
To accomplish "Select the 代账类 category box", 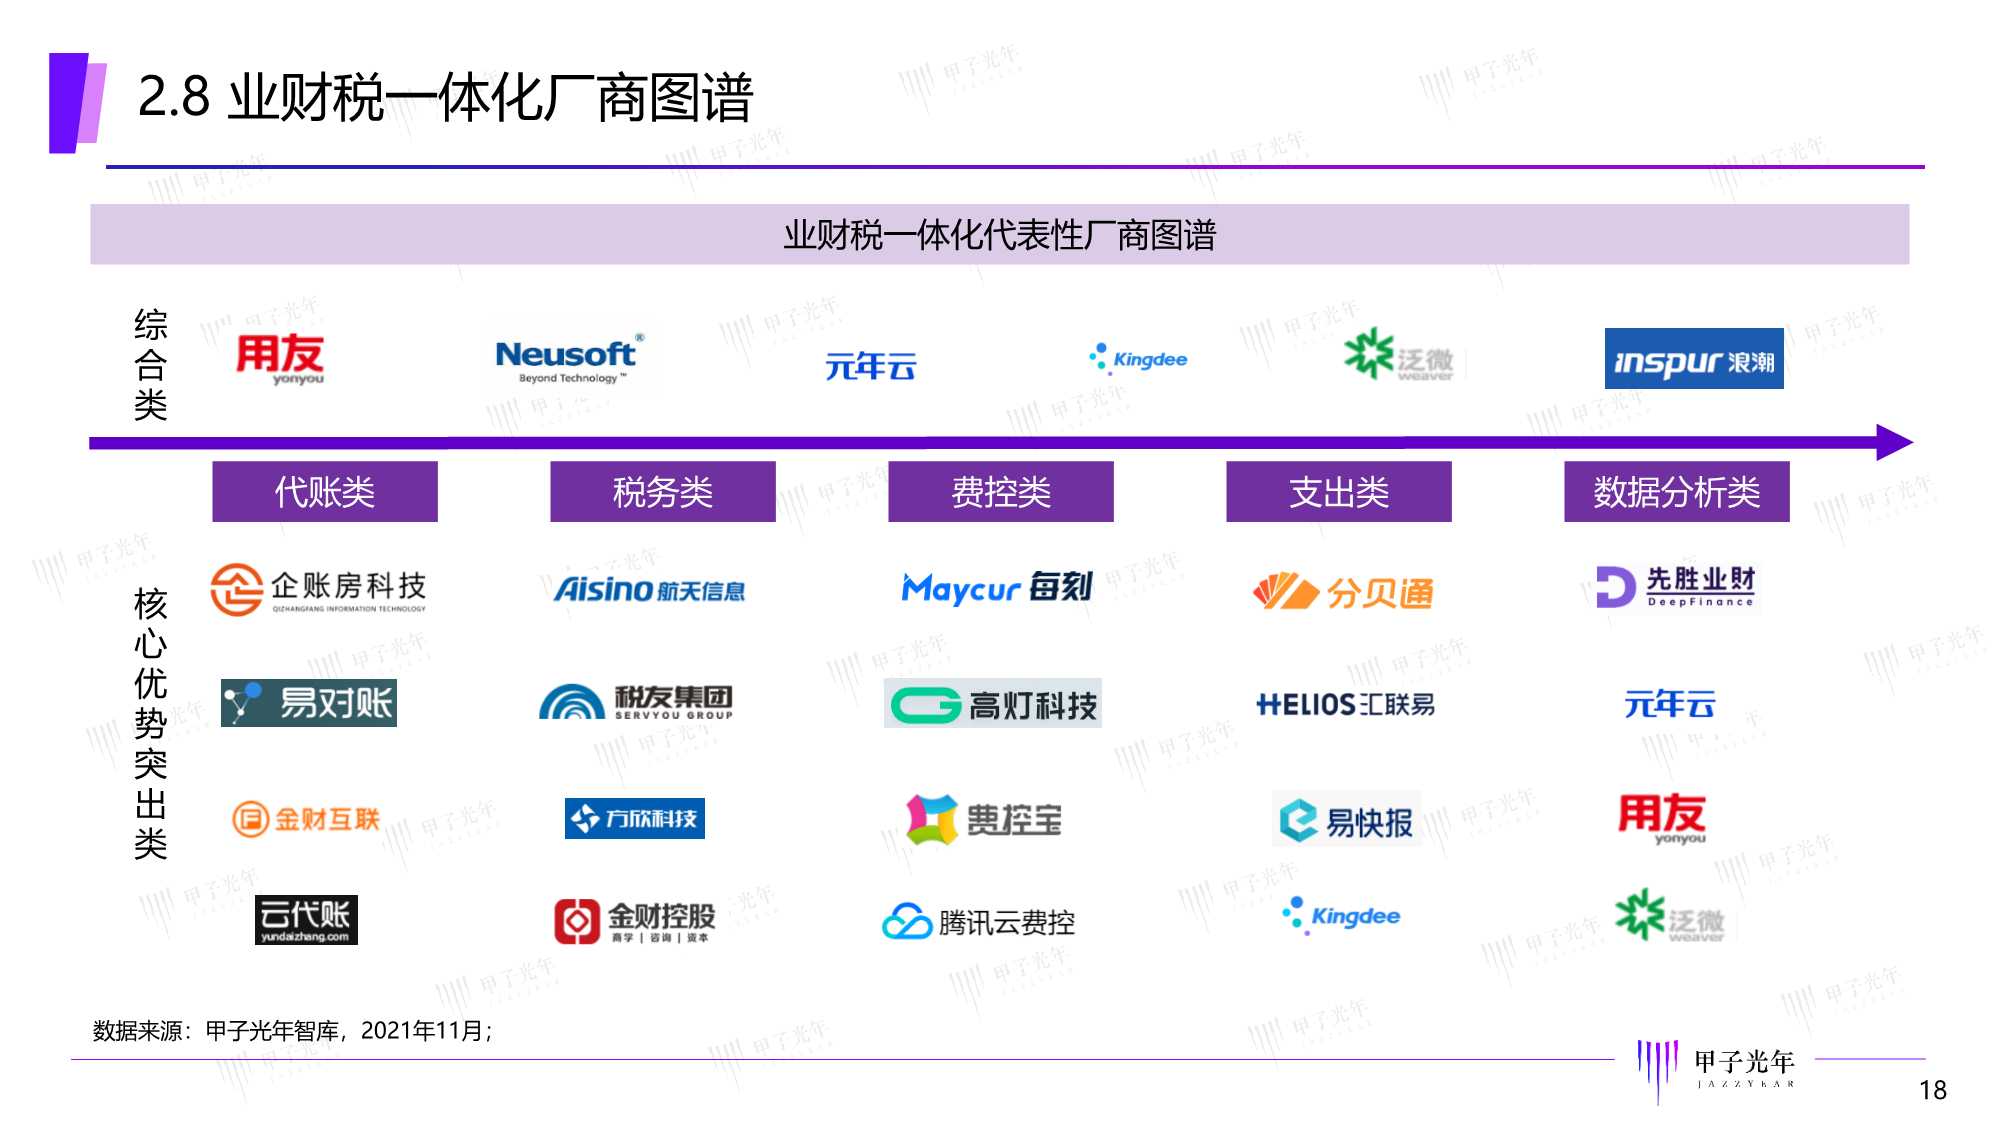I will (x=325, y=492).
